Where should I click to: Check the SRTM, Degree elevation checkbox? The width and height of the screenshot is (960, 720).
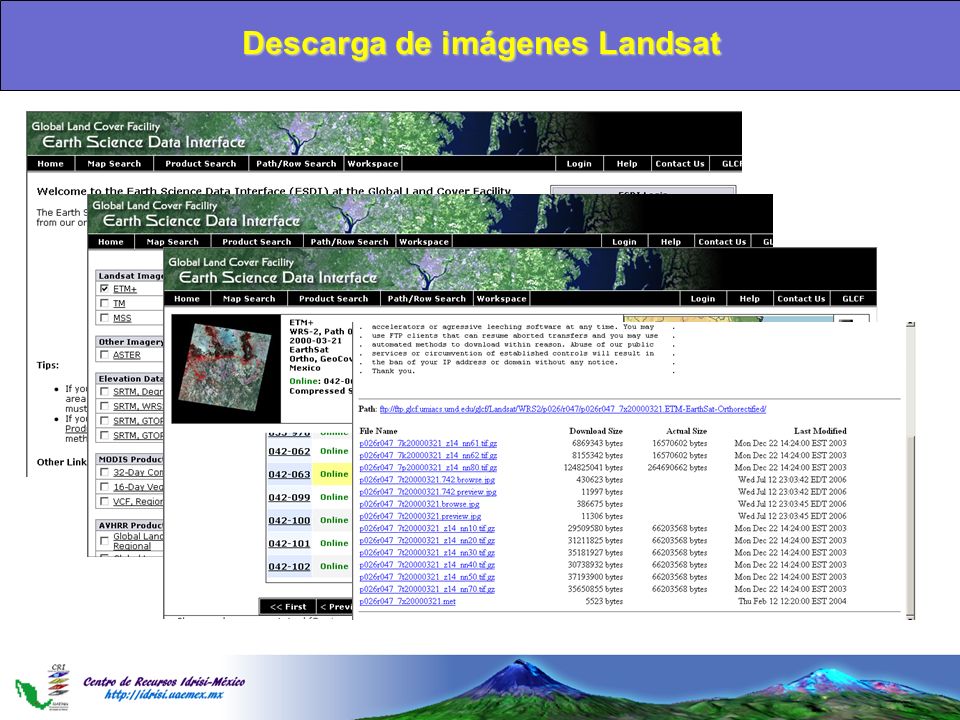click(104, 391)
